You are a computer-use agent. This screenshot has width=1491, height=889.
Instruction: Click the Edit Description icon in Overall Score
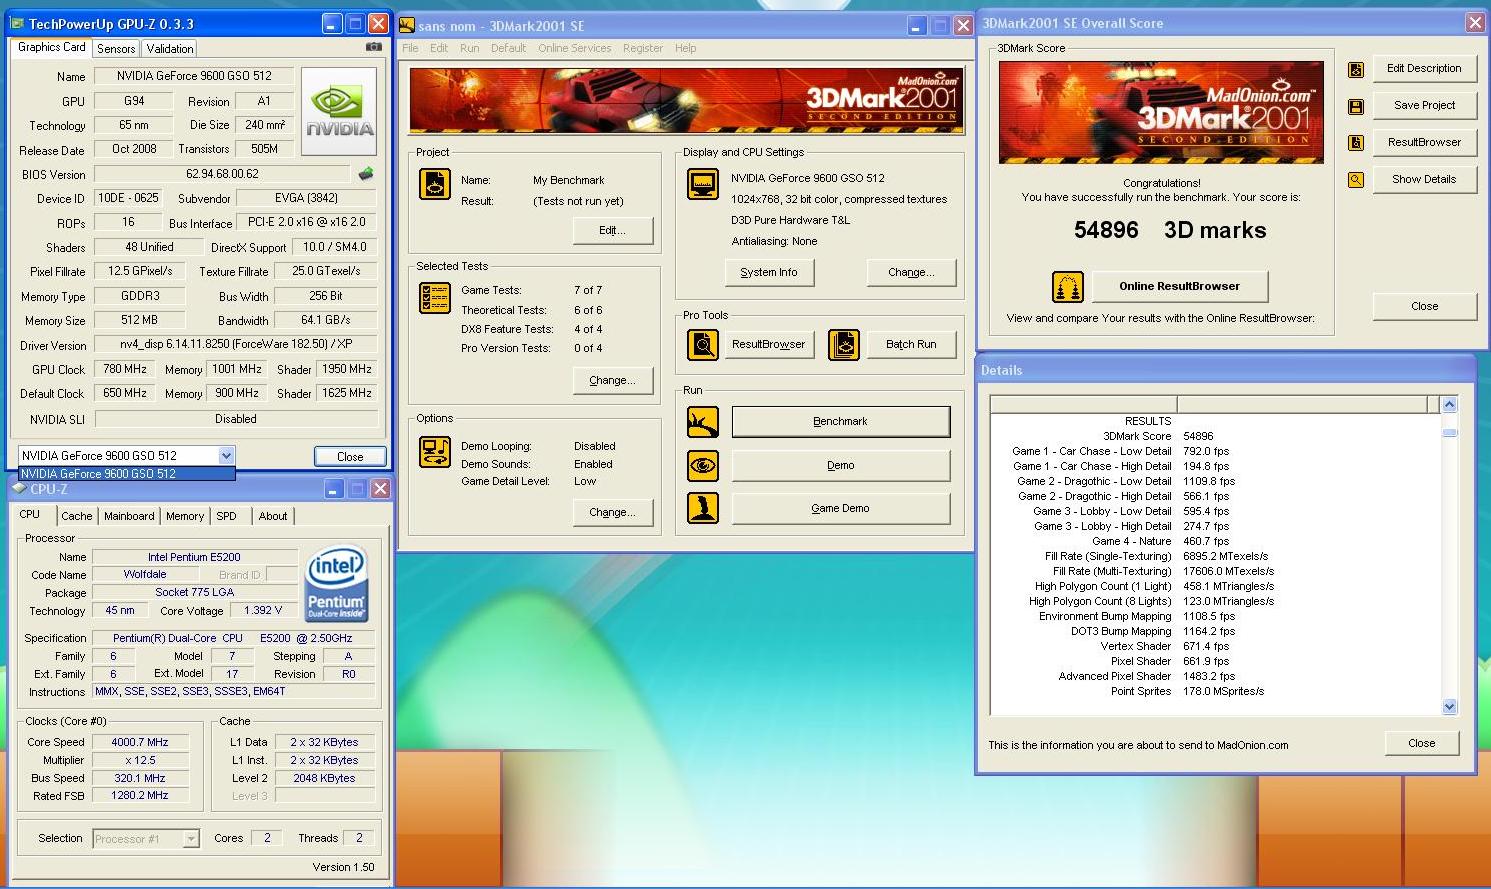coord(1356,70)
